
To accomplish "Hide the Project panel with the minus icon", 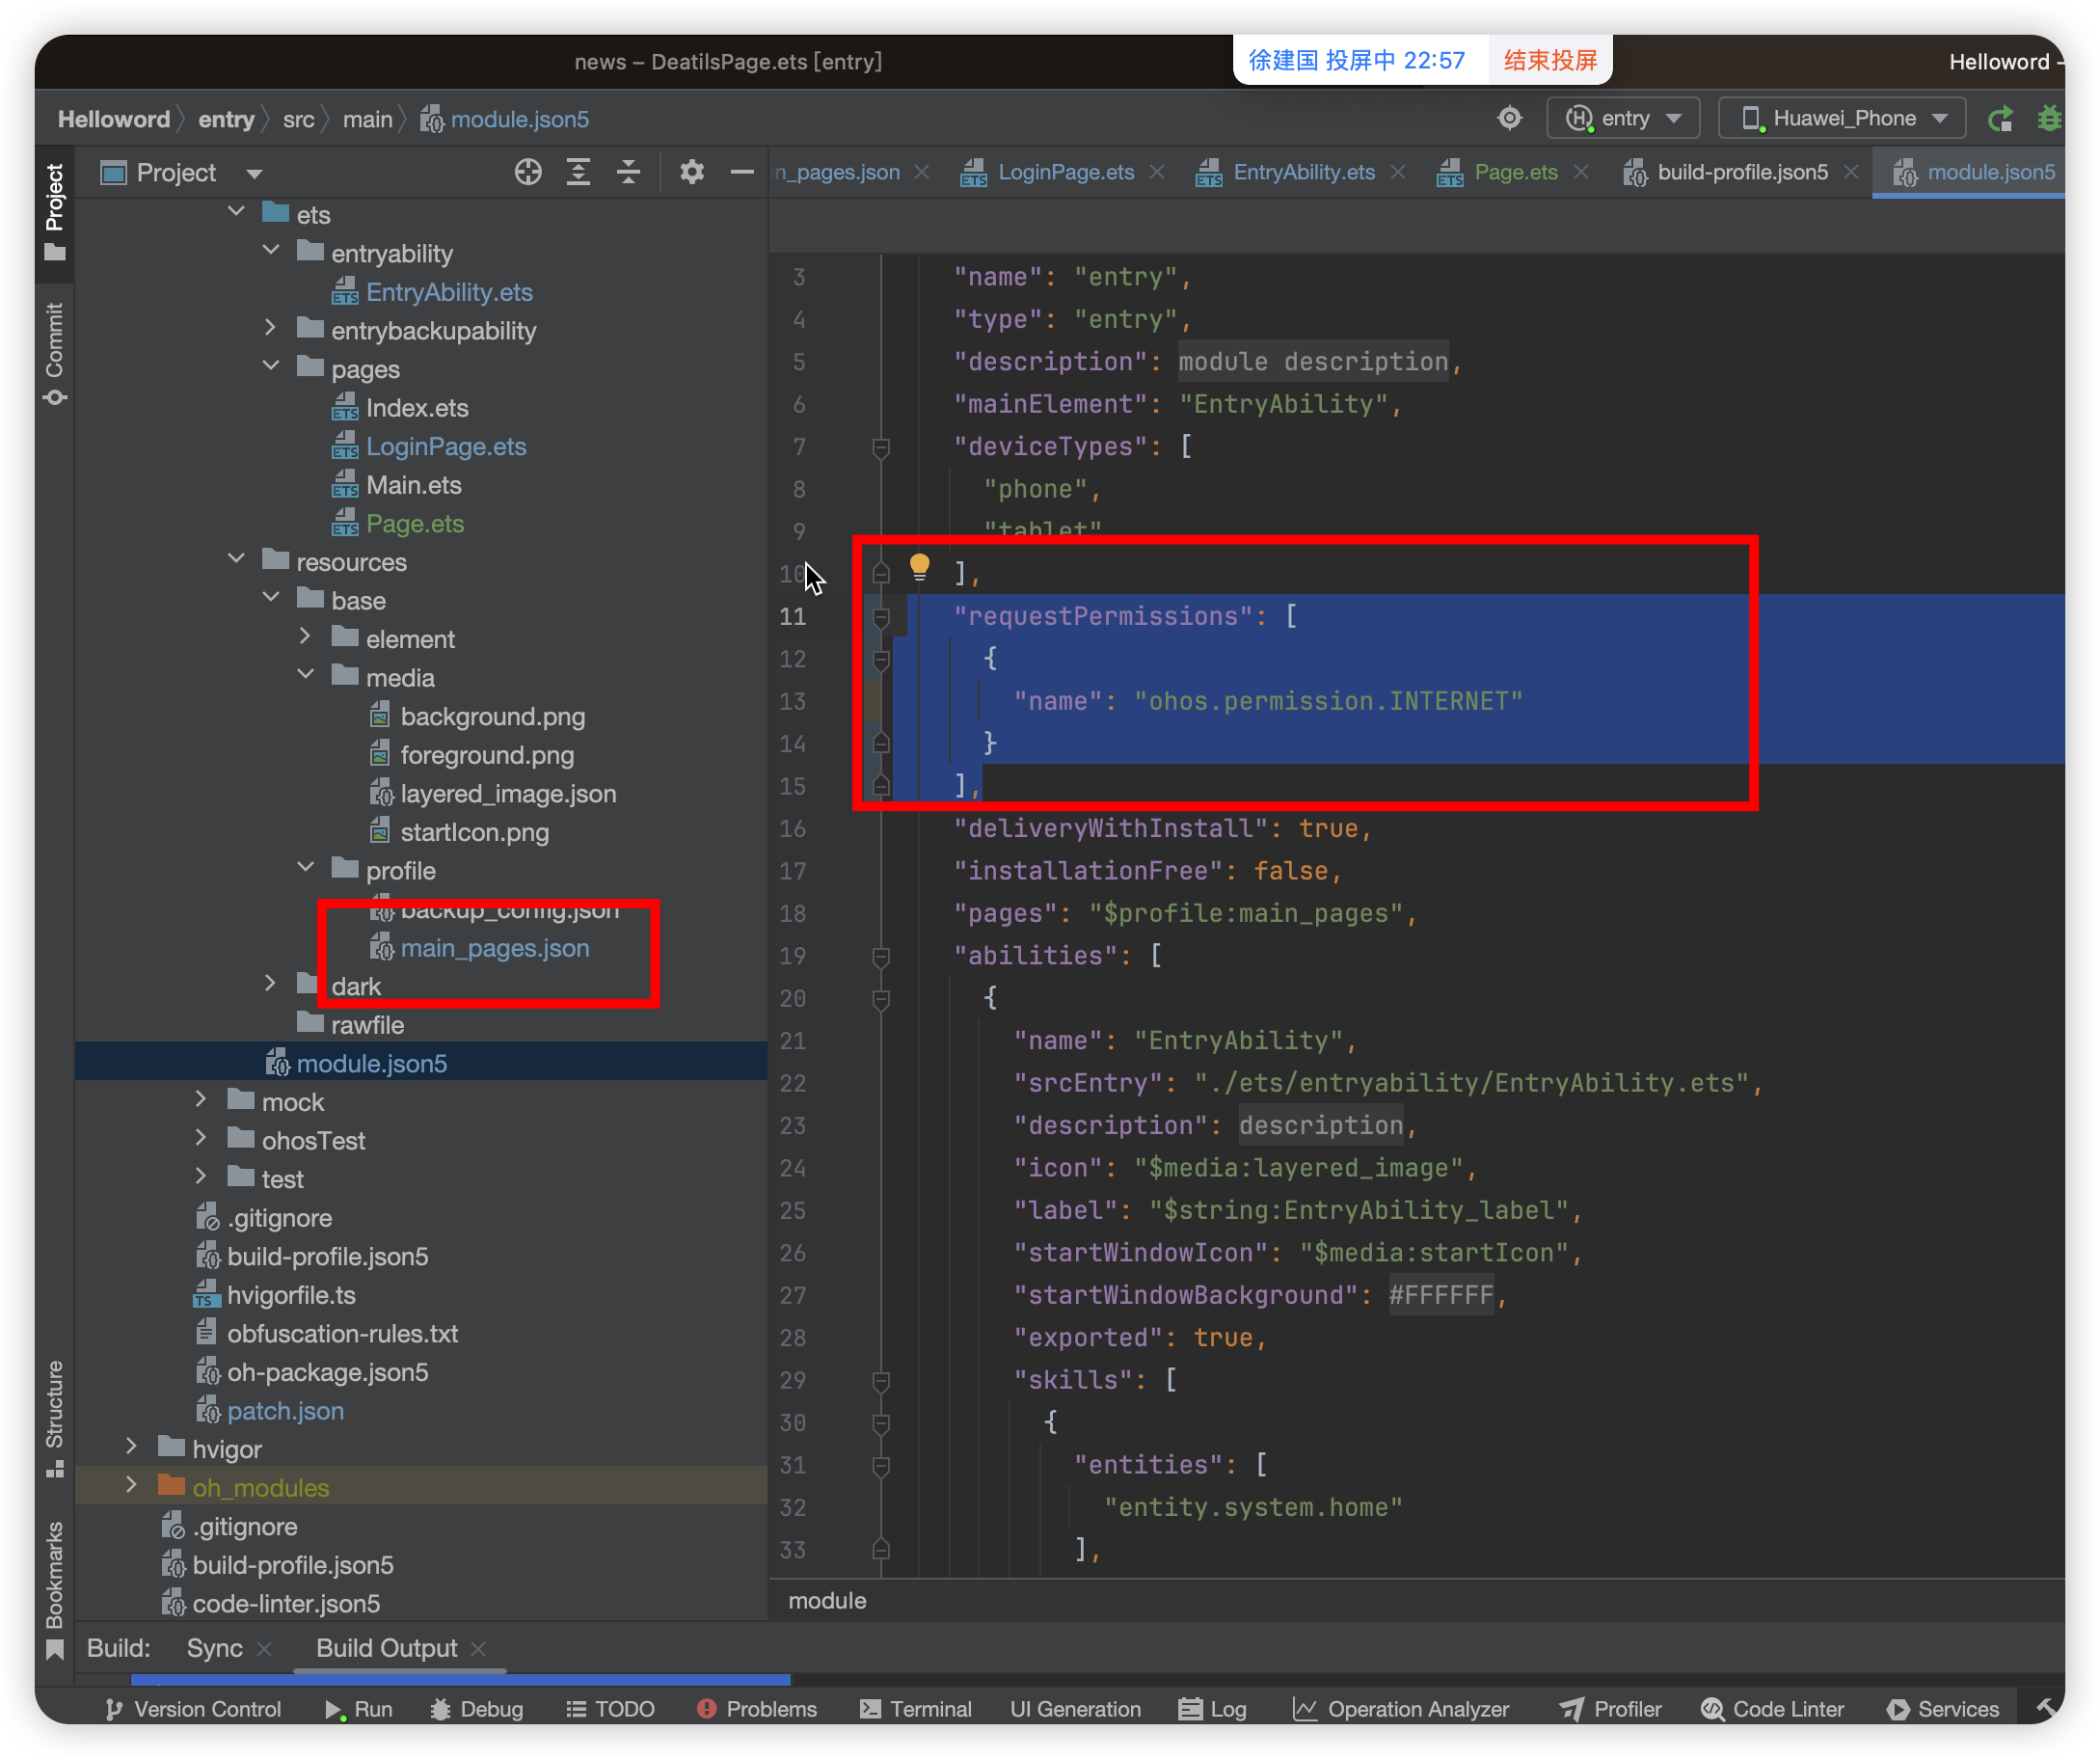I will 741,172.
